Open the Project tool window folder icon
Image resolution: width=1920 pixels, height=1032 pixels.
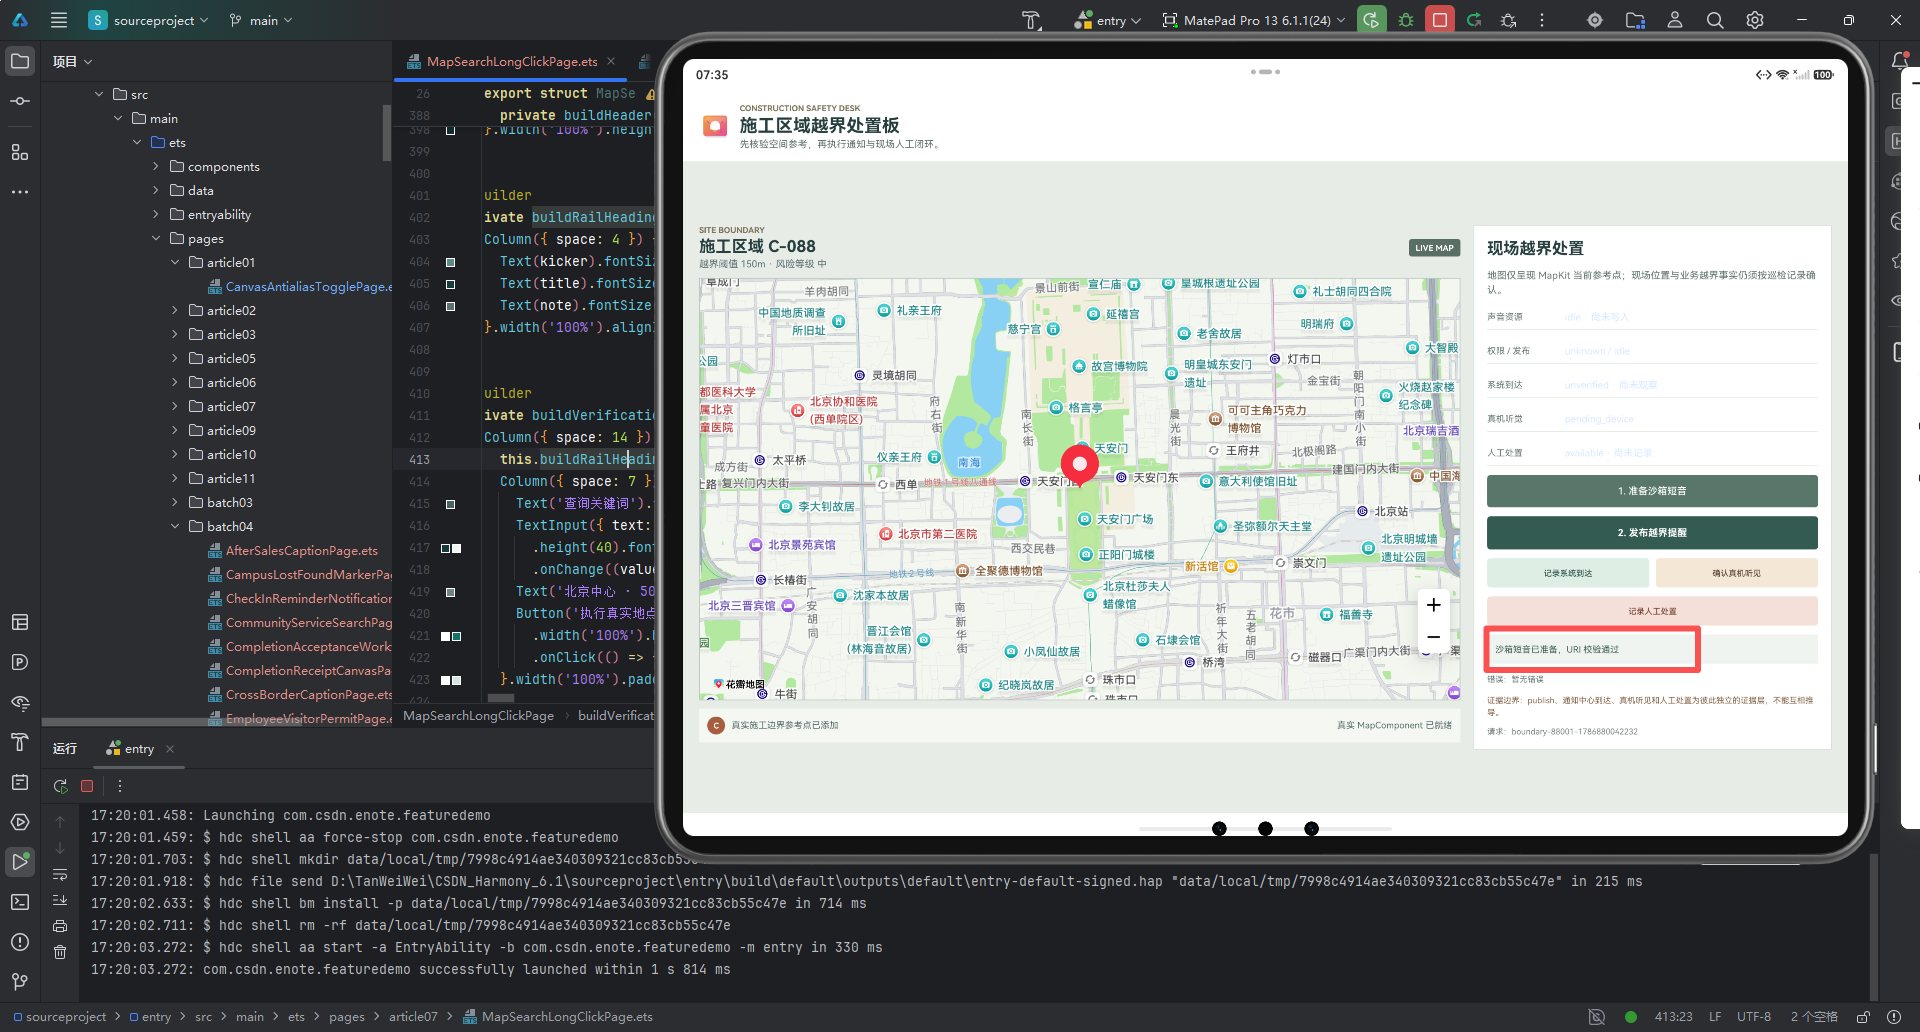20,61
